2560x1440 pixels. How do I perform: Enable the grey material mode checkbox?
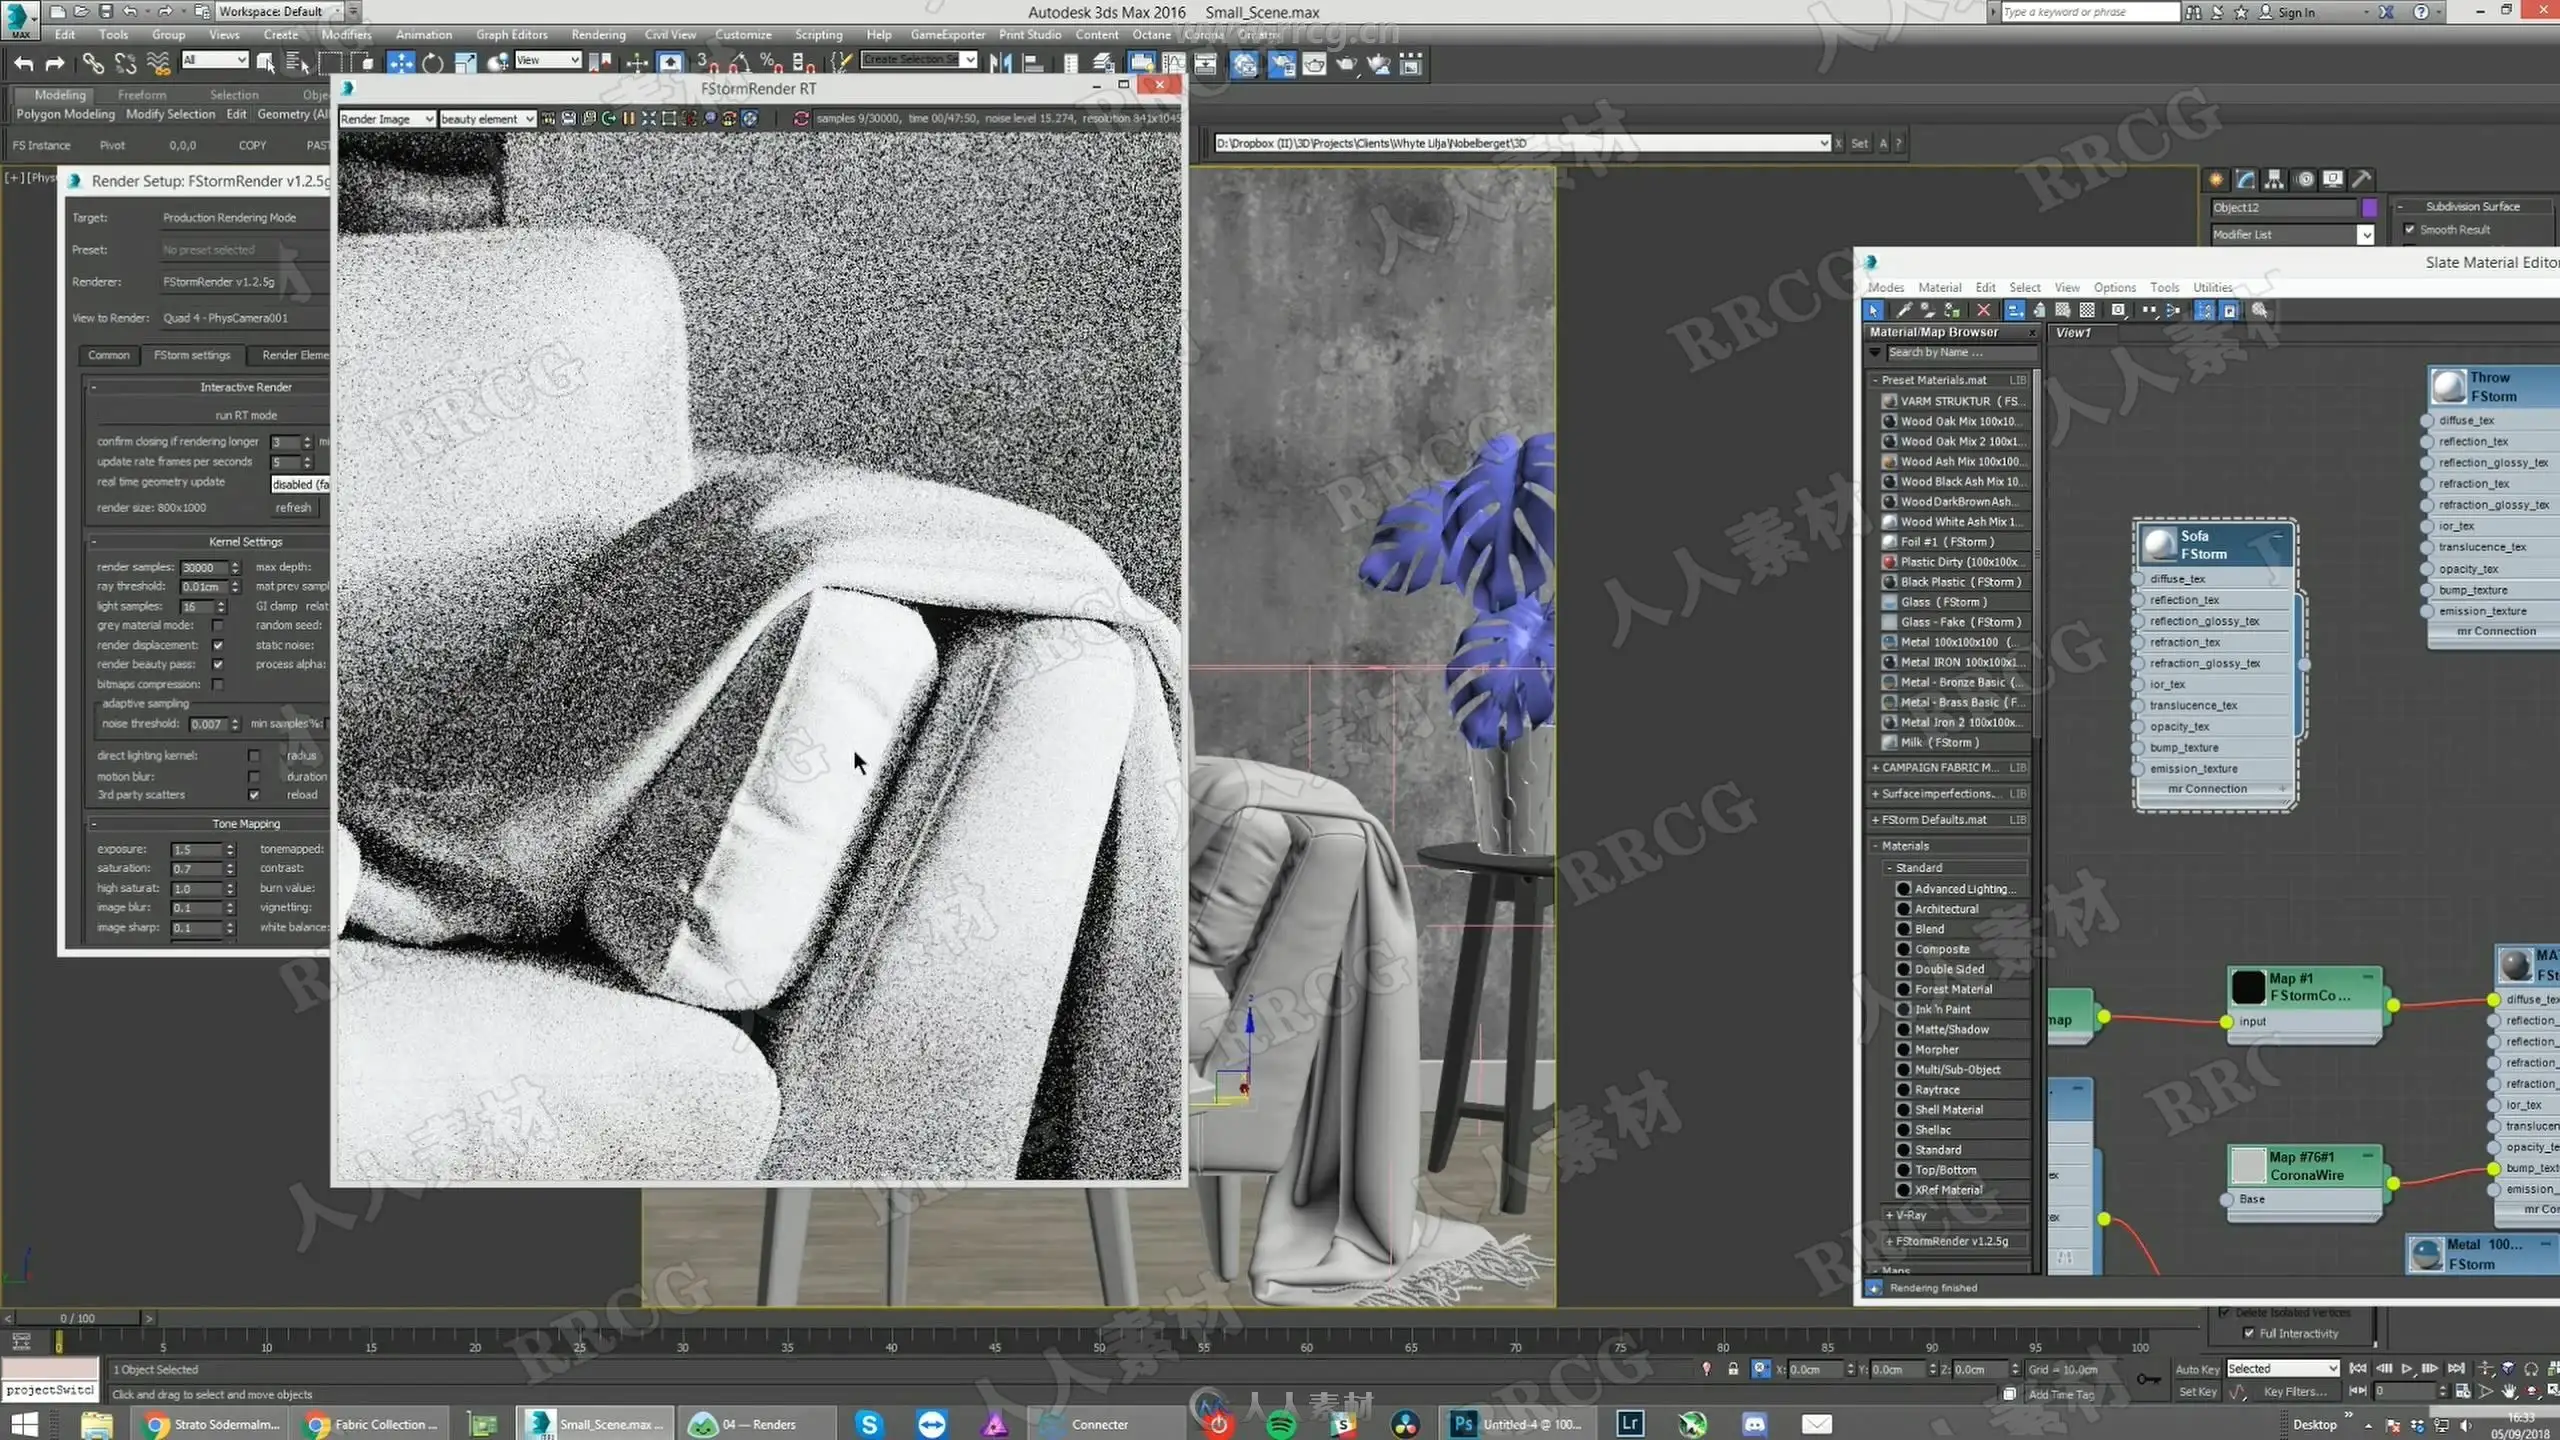[x=218, y=625]
